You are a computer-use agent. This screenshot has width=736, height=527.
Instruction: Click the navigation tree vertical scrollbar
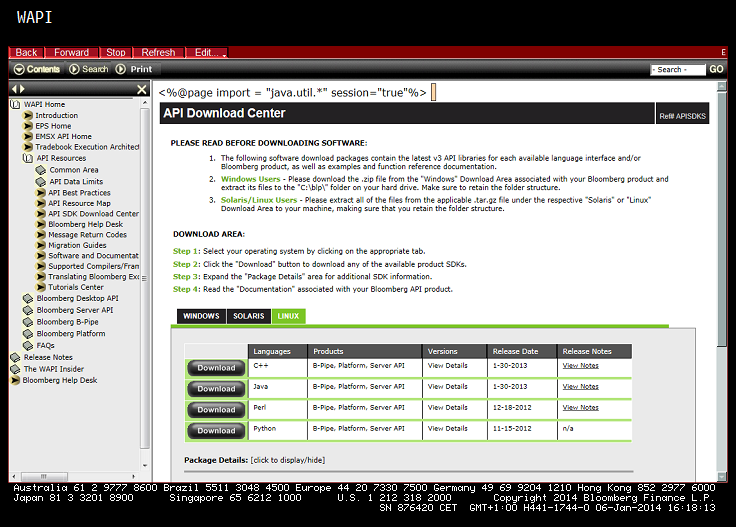coord(145,277)
